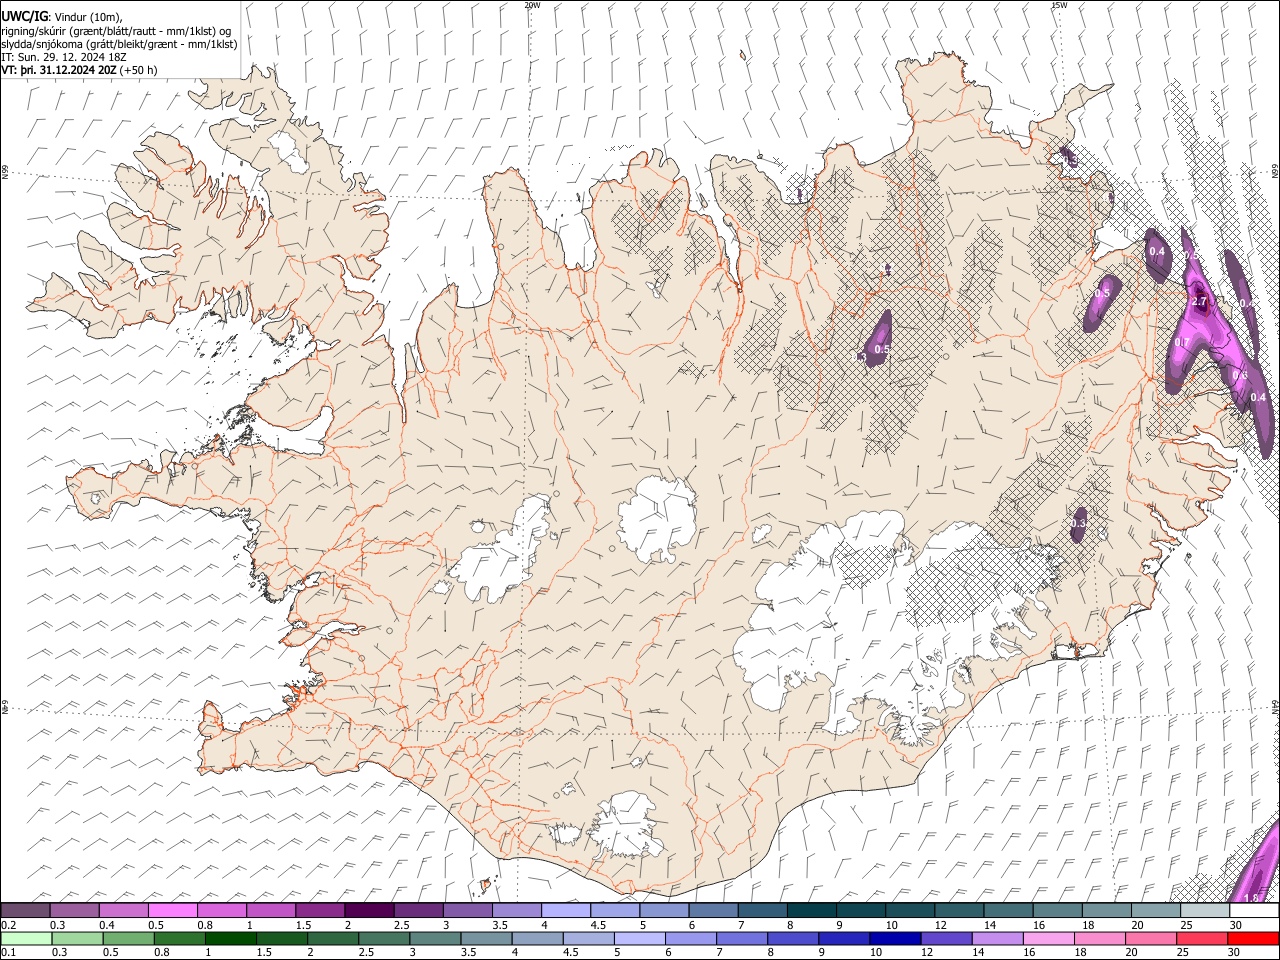The height and width of the screenshot is (960, 1280).
Task: Choose the light pink swatch at 16 in the bottom row
Action: (1050, 938)
